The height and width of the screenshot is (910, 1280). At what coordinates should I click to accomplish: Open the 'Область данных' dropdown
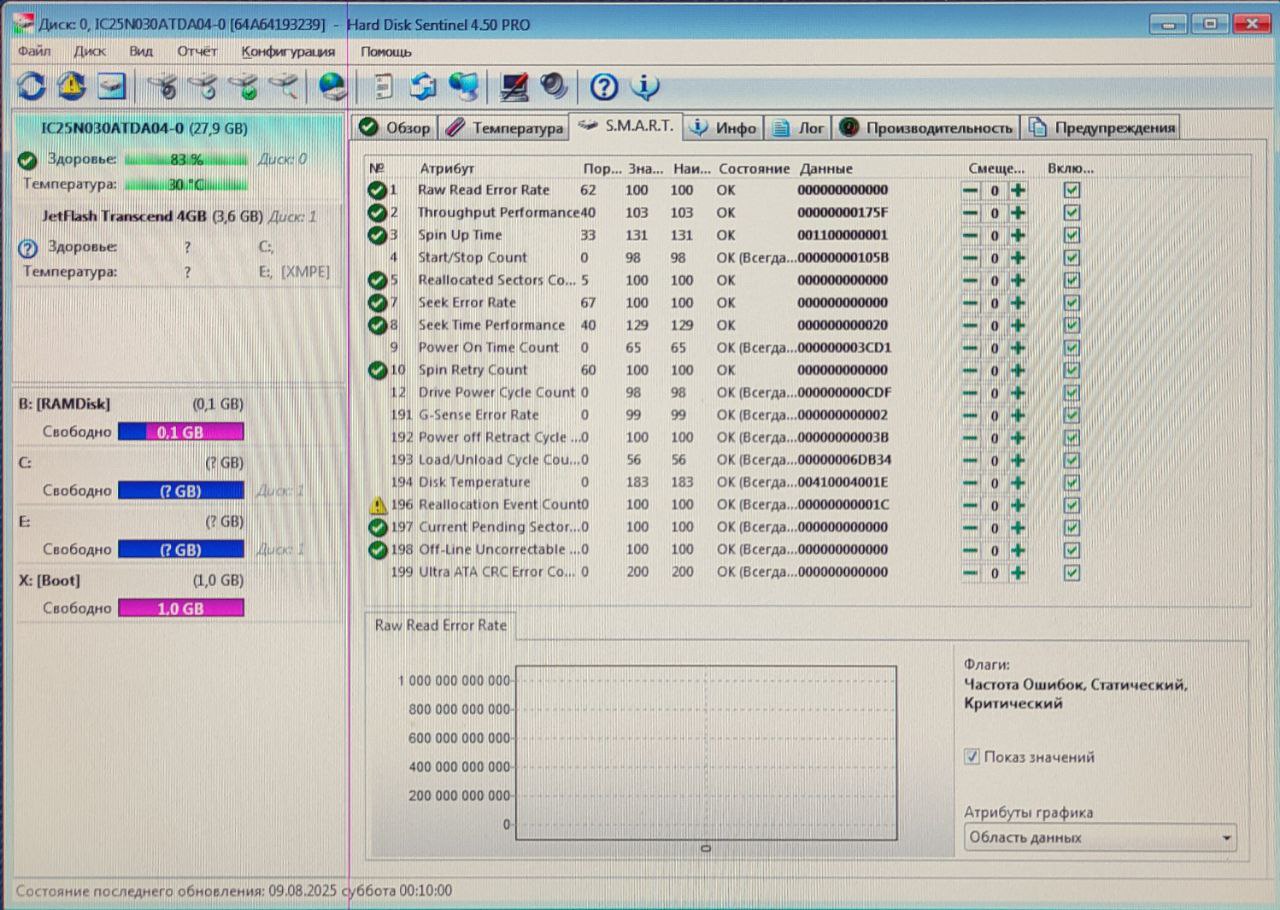(x=1100, y=838)
